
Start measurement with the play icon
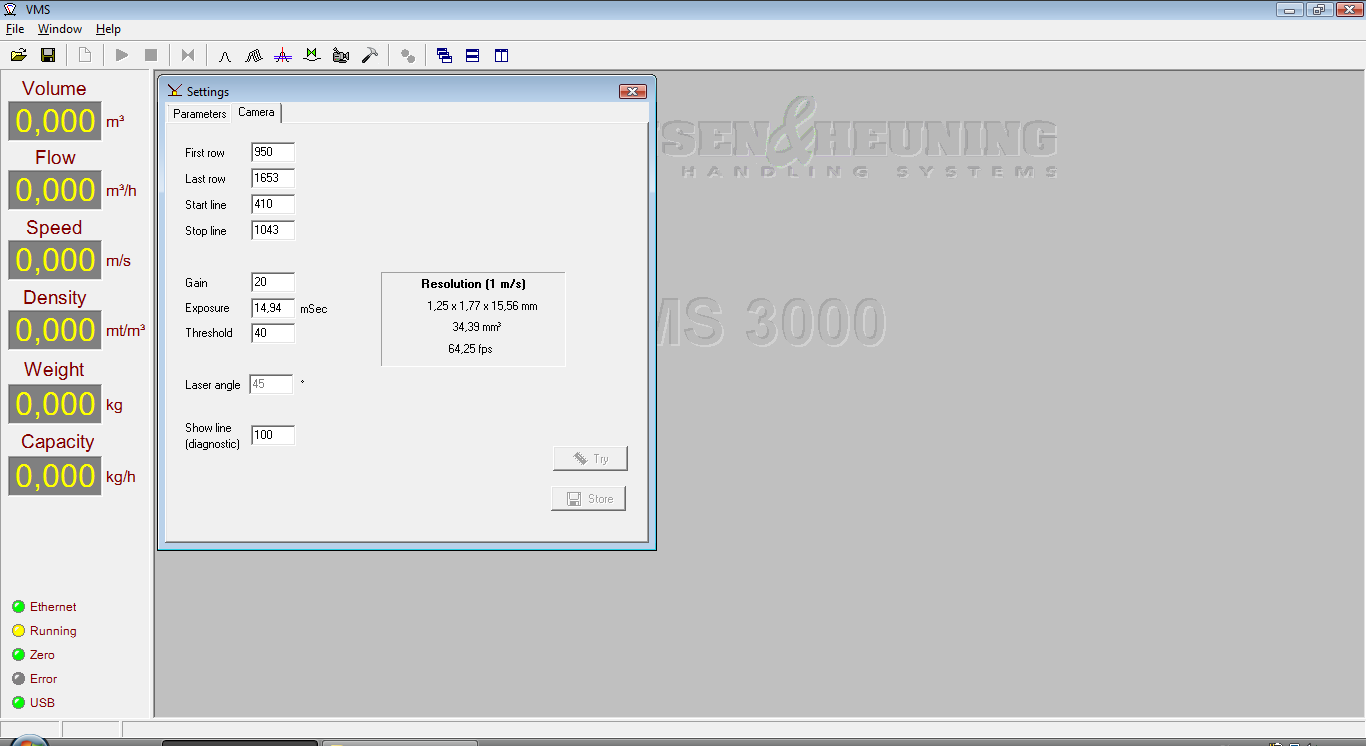click(122, 56)
